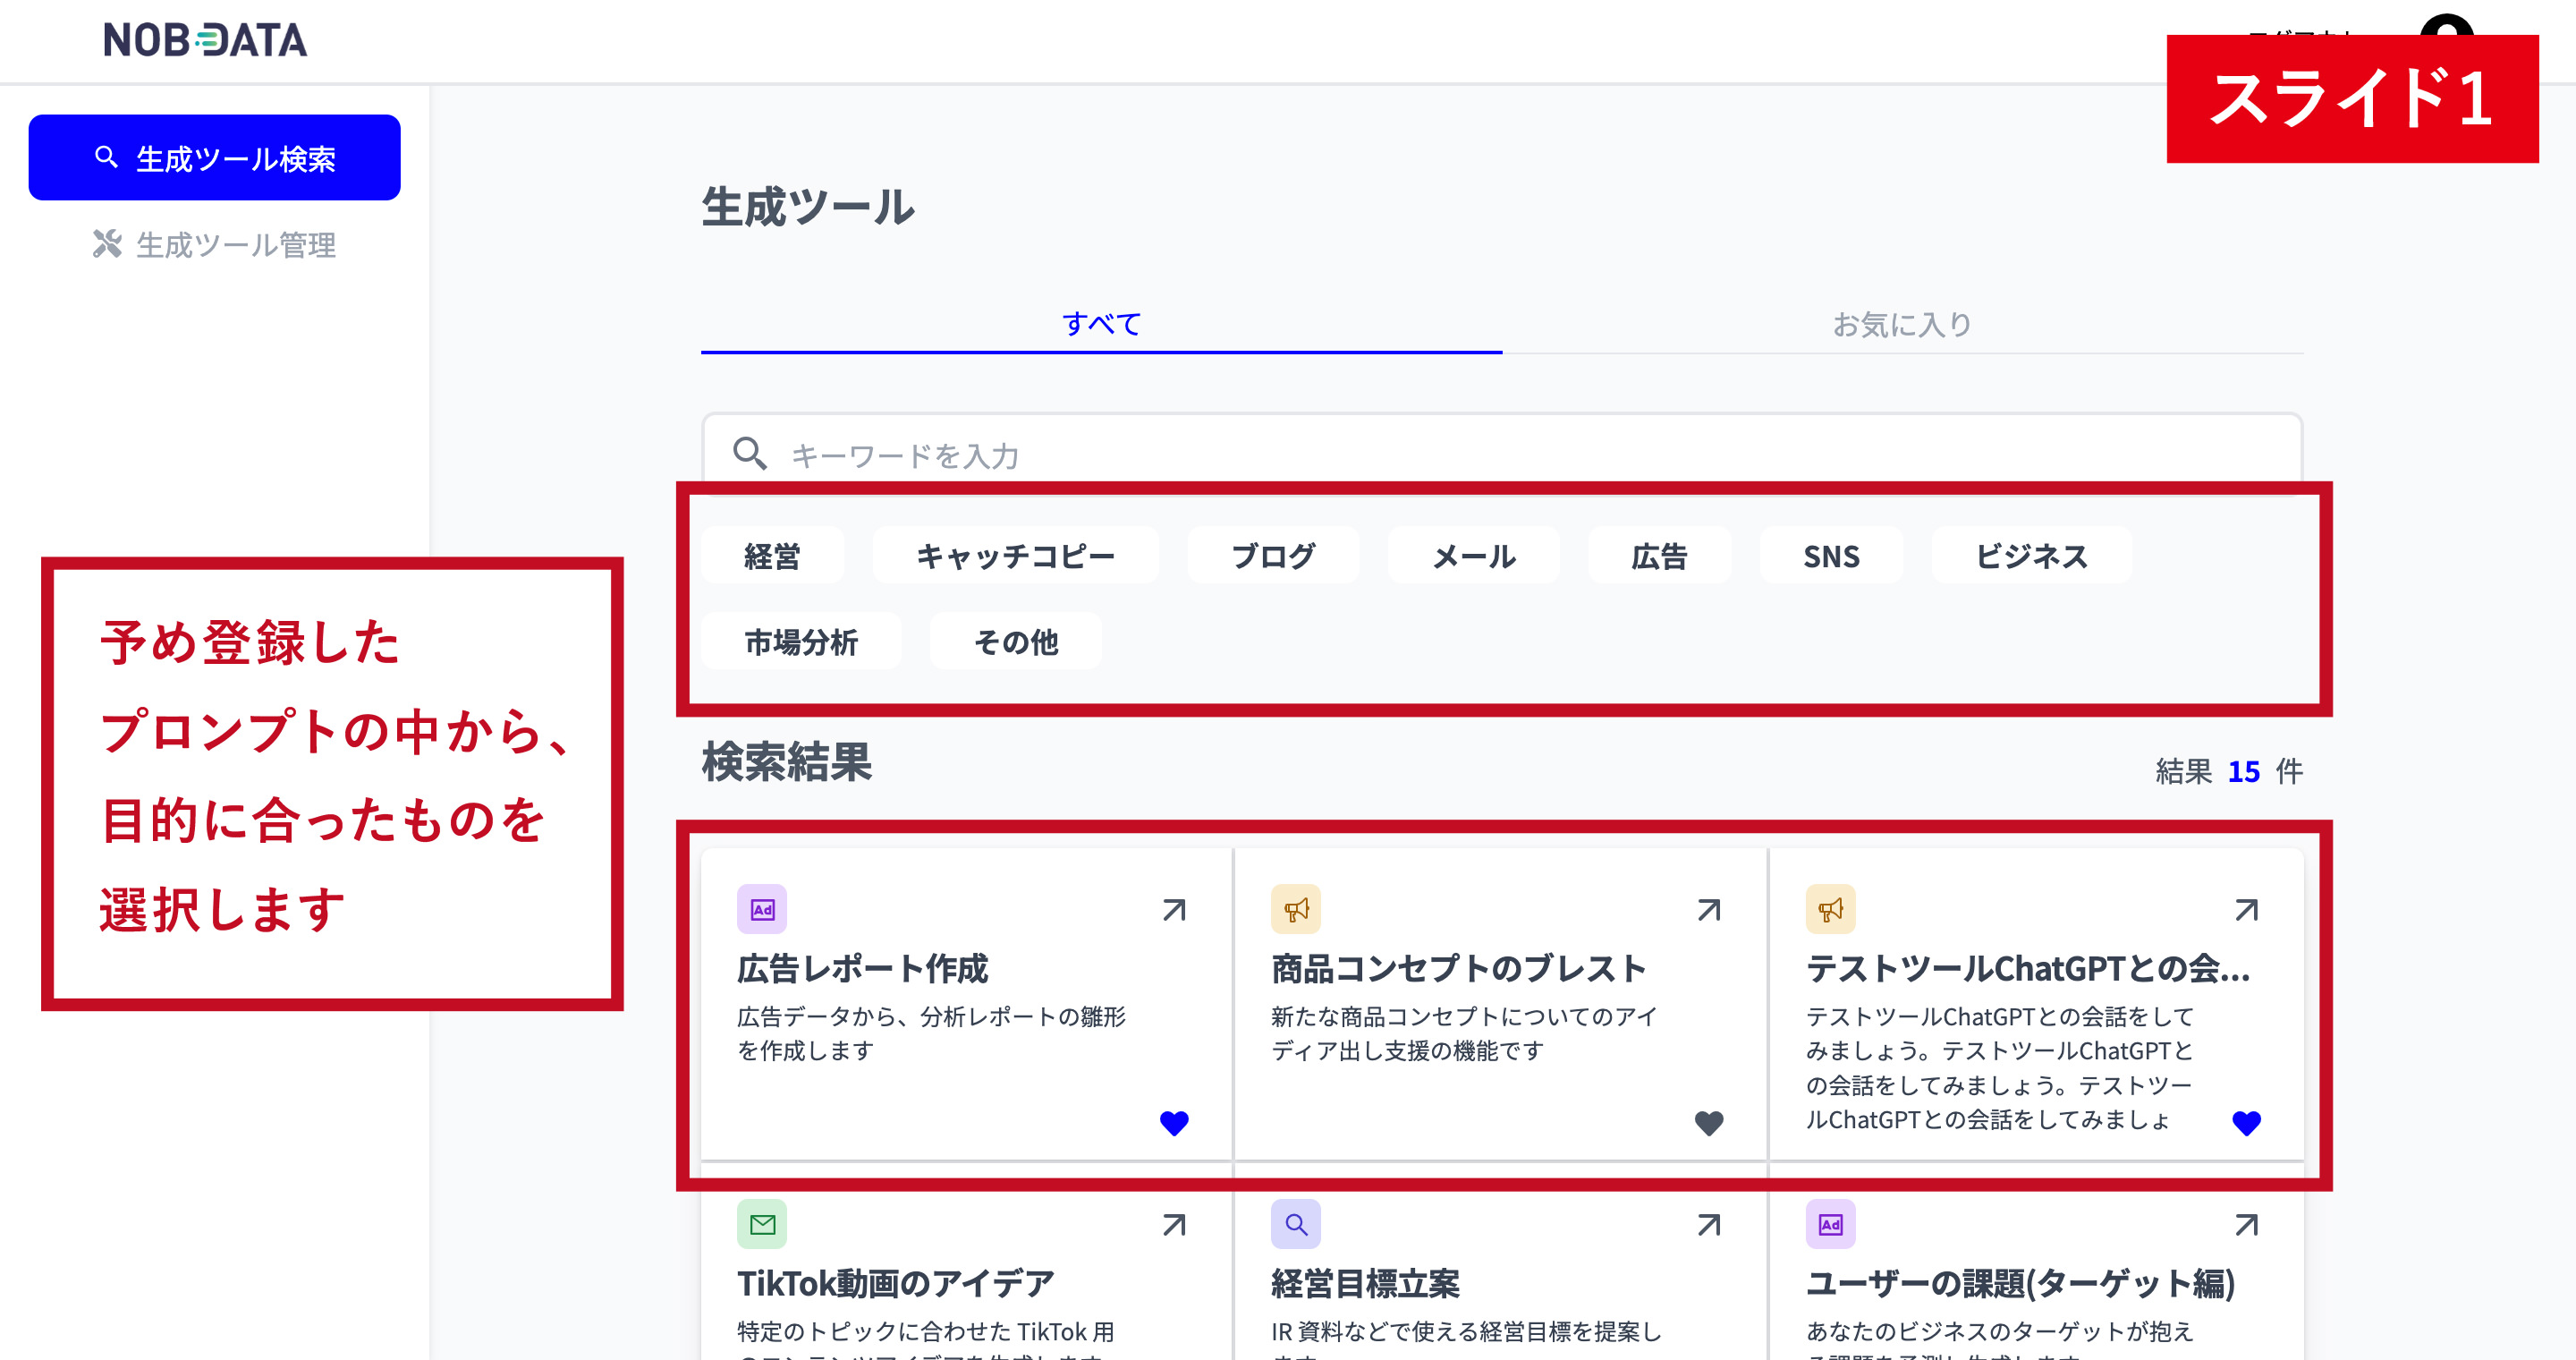The height and width of the screenshot is (1360, 2576).
Task: Click the magnifier icon inside the keyword search bar
Action: [749, 455]
